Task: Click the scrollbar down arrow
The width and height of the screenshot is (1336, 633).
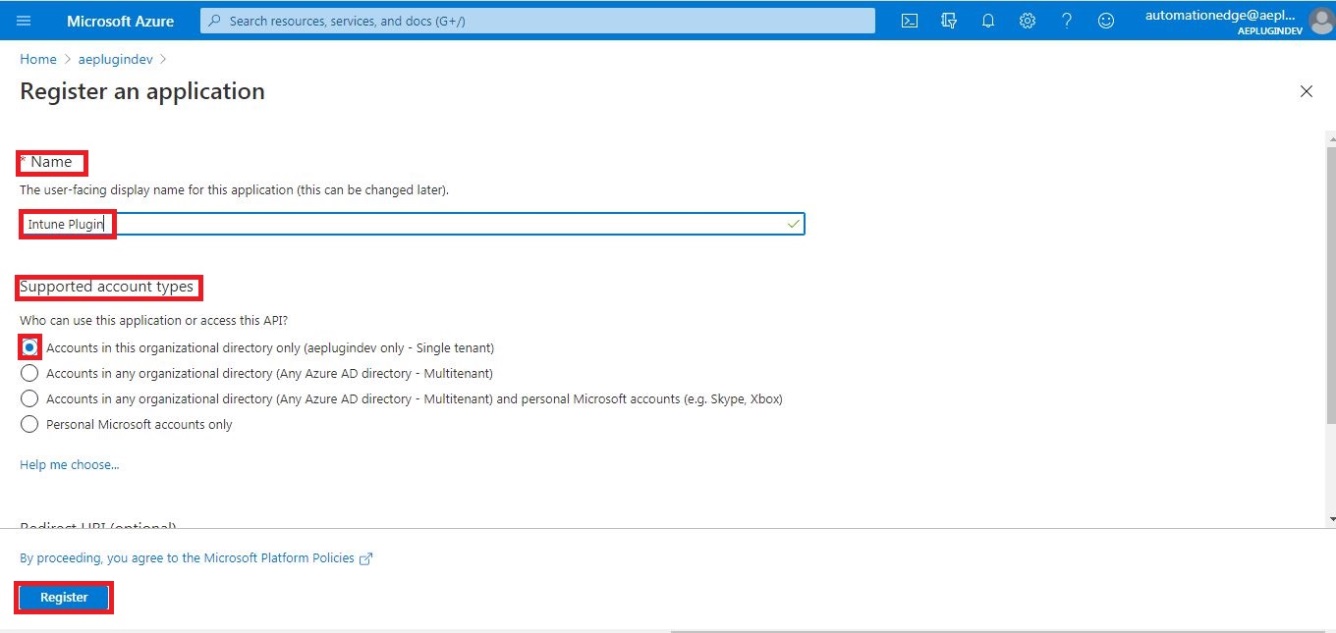Action: click(x=1331, y=520)
